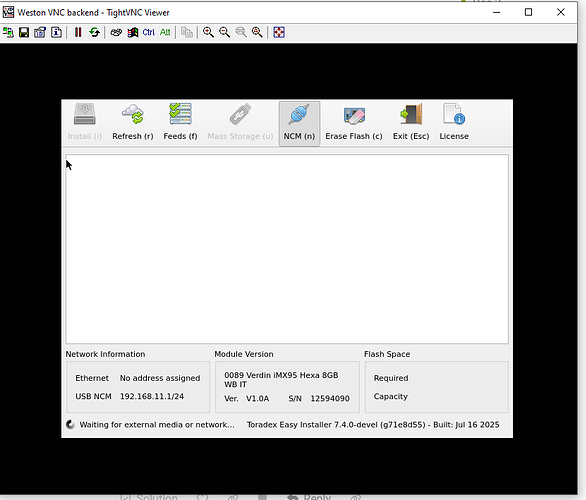Click inside the empty image list area
Screen dimensions: 586x500
(x=287, y=249)
